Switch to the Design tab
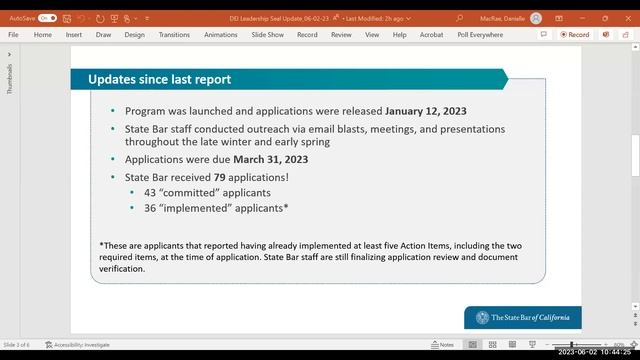This screenshot has width=640, height=360. pos(135,35)
